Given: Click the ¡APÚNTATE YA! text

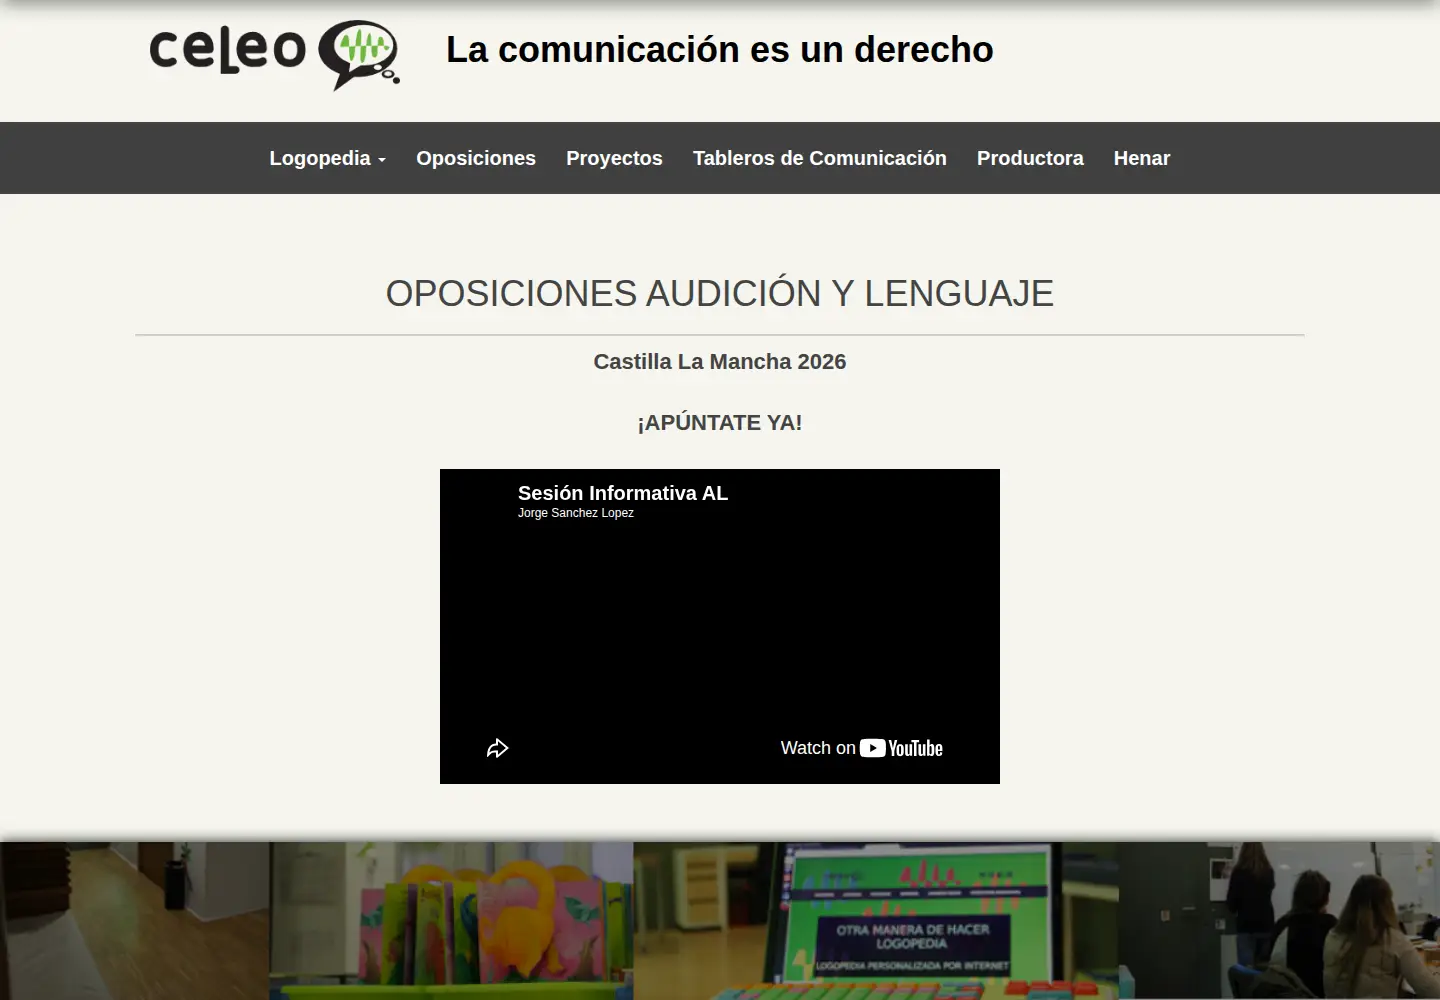Looking at the screenshot, I should [720, 423].
